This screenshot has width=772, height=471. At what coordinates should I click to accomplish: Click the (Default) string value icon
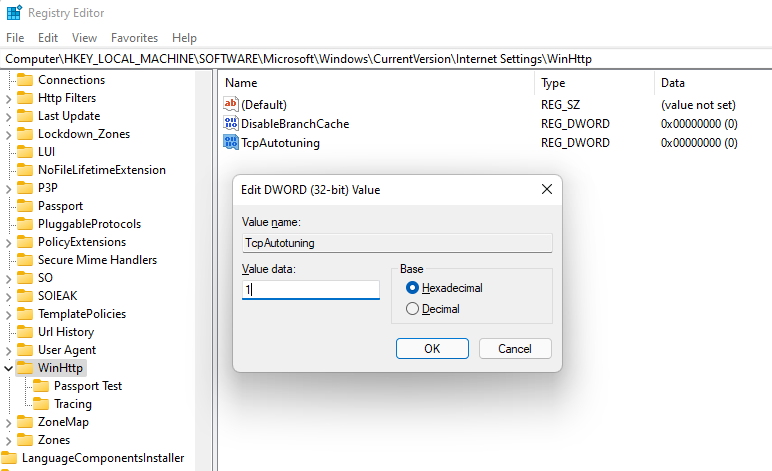(231, 104)
